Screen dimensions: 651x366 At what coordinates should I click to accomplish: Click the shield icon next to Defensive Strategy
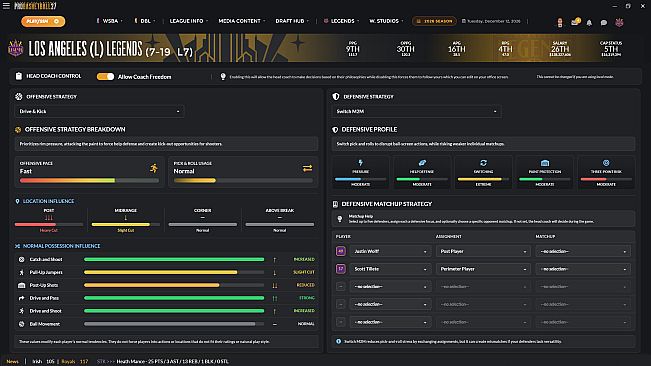coord(336,97)
